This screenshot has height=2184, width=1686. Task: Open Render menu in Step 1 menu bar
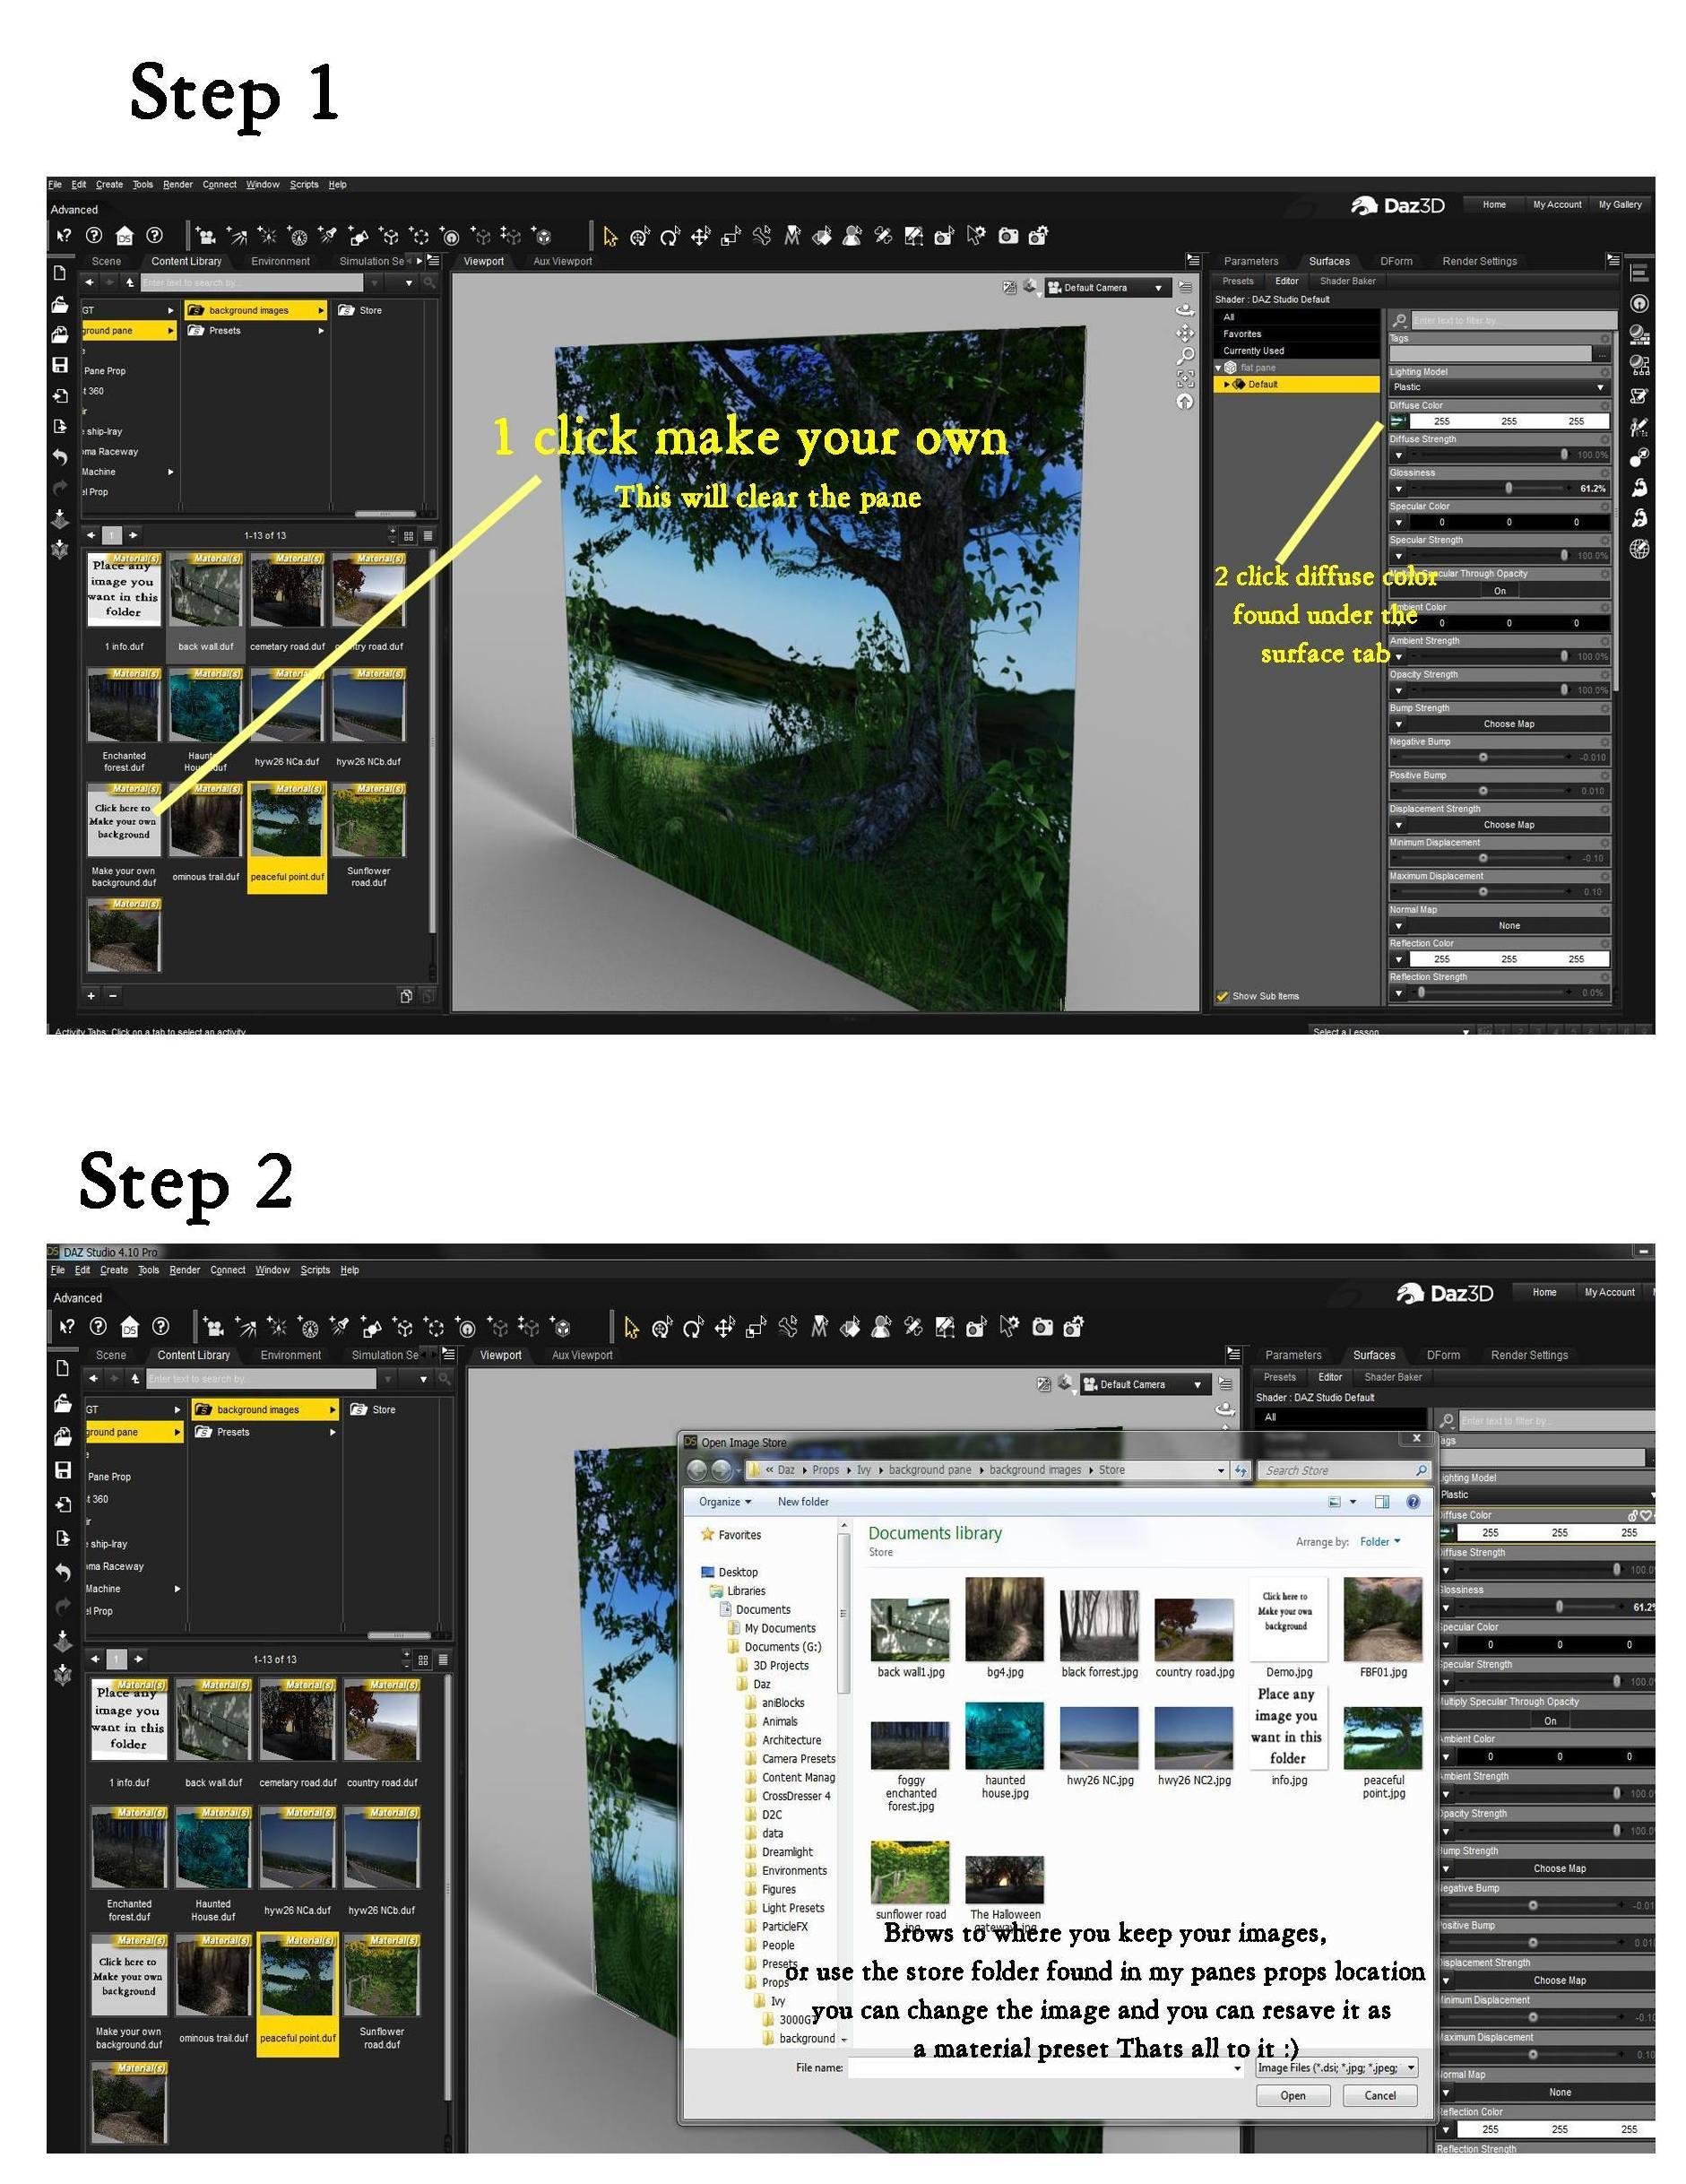178,185
